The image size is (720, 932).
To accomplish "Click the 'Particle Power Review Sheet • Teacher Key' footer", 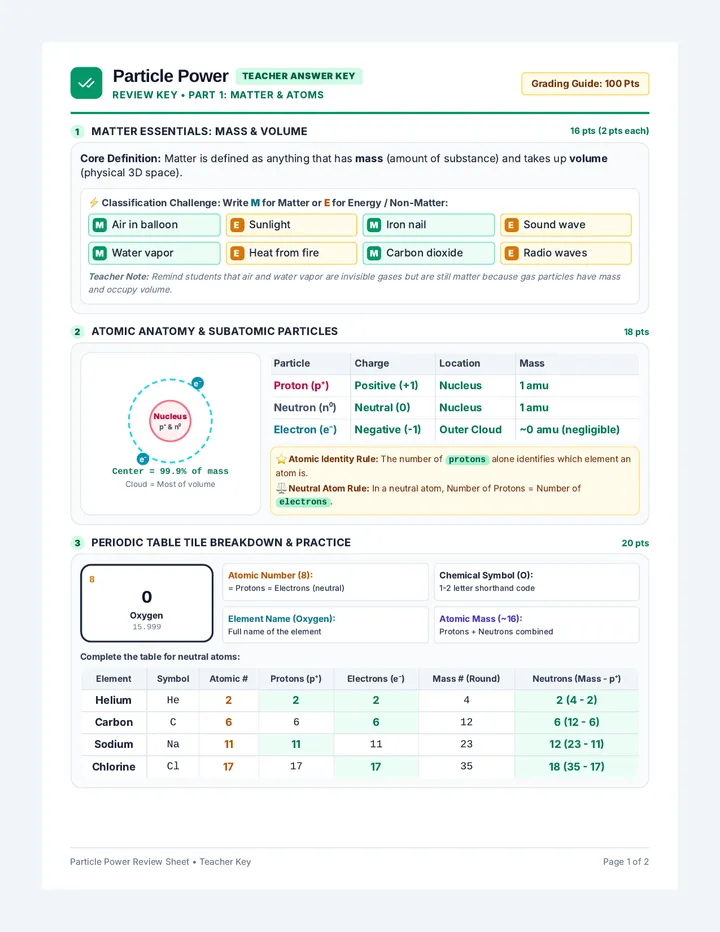I will (x=161, y=862).
